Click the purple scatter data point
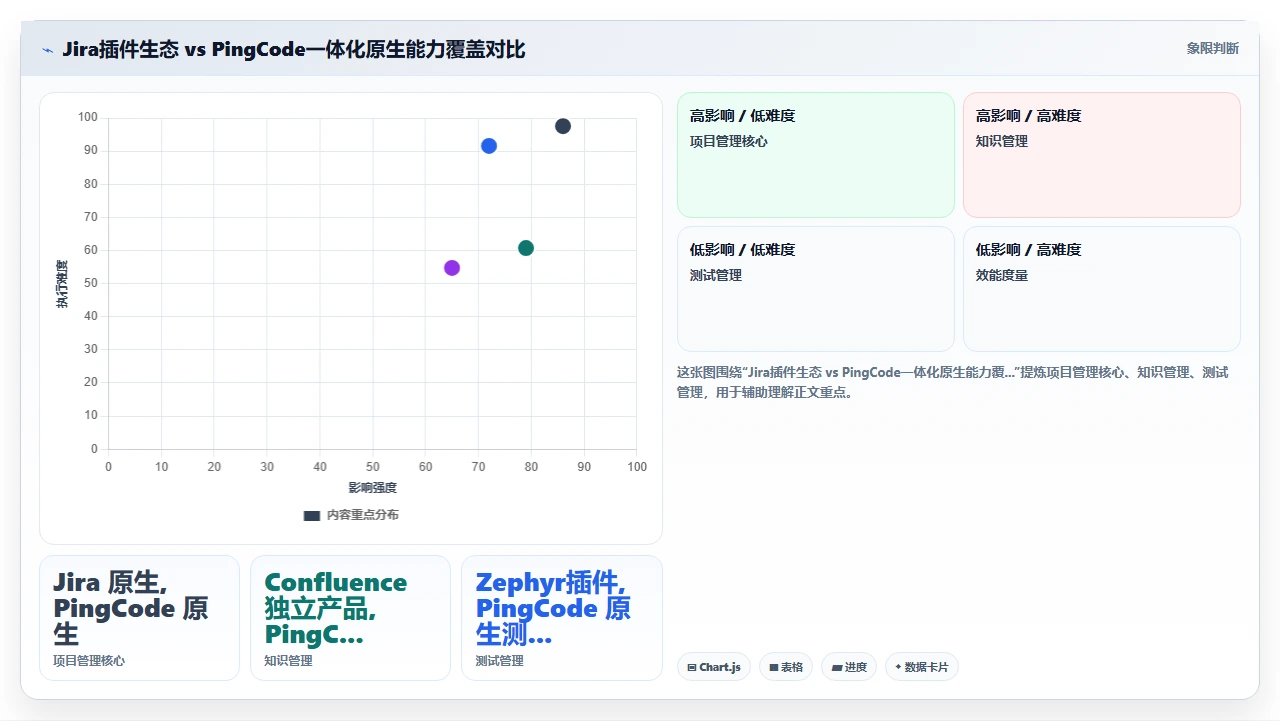1280x721 pixels. [x=452, y=268]
